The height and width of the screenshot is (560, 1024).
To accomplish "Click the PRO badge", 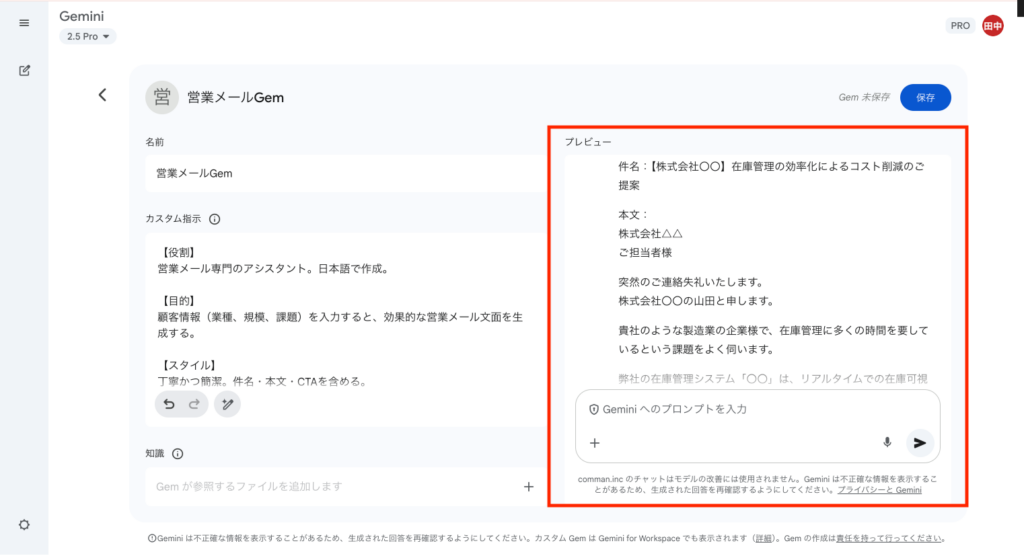I will (x=959, y=25).
